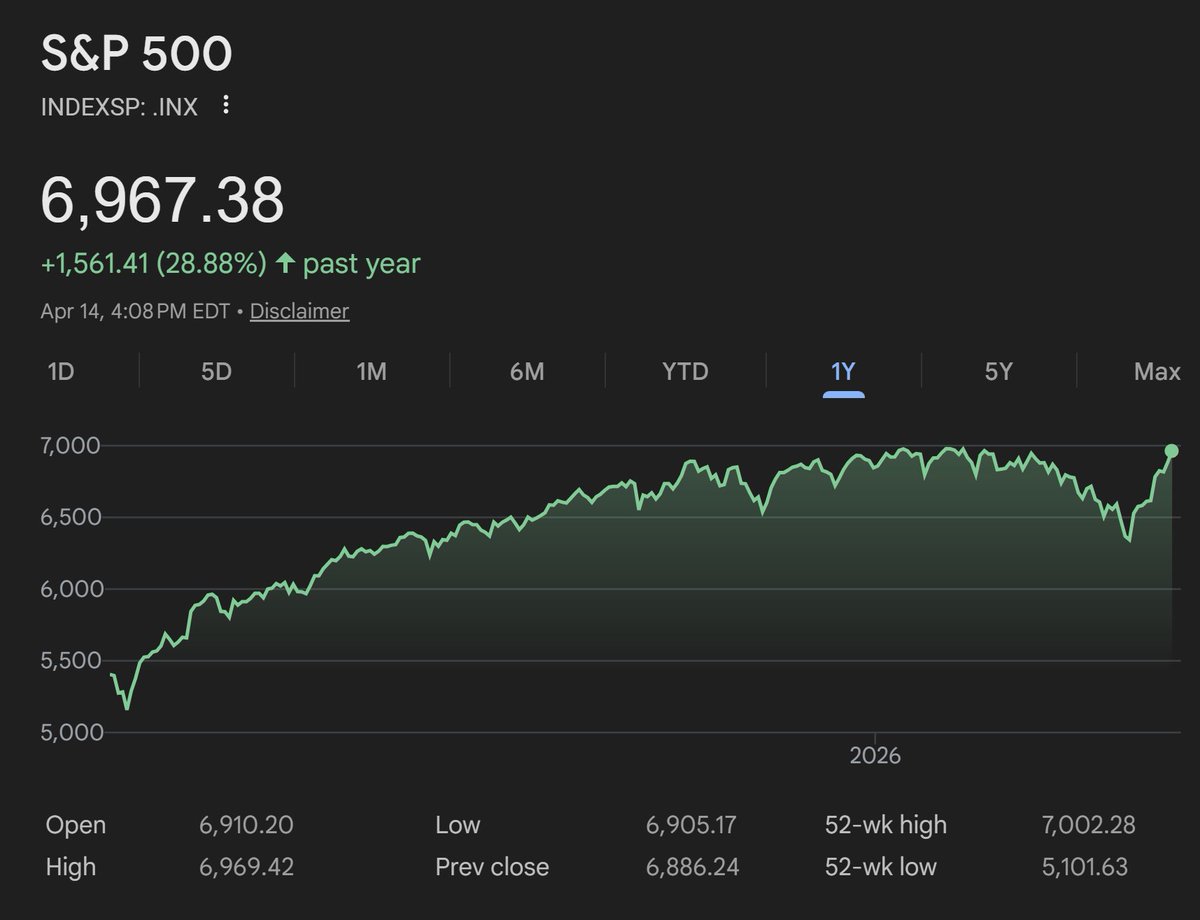
Task: Click the green up arrow icon
Action: [x=285, y=264]
